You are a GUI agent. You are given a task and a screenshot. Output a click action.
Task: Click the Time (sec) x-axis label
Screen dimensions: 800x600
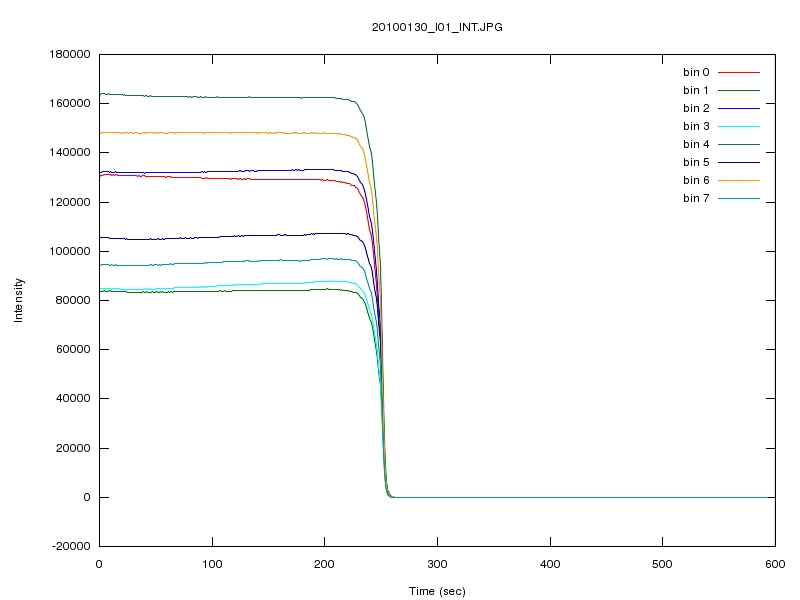click(437, 591)
